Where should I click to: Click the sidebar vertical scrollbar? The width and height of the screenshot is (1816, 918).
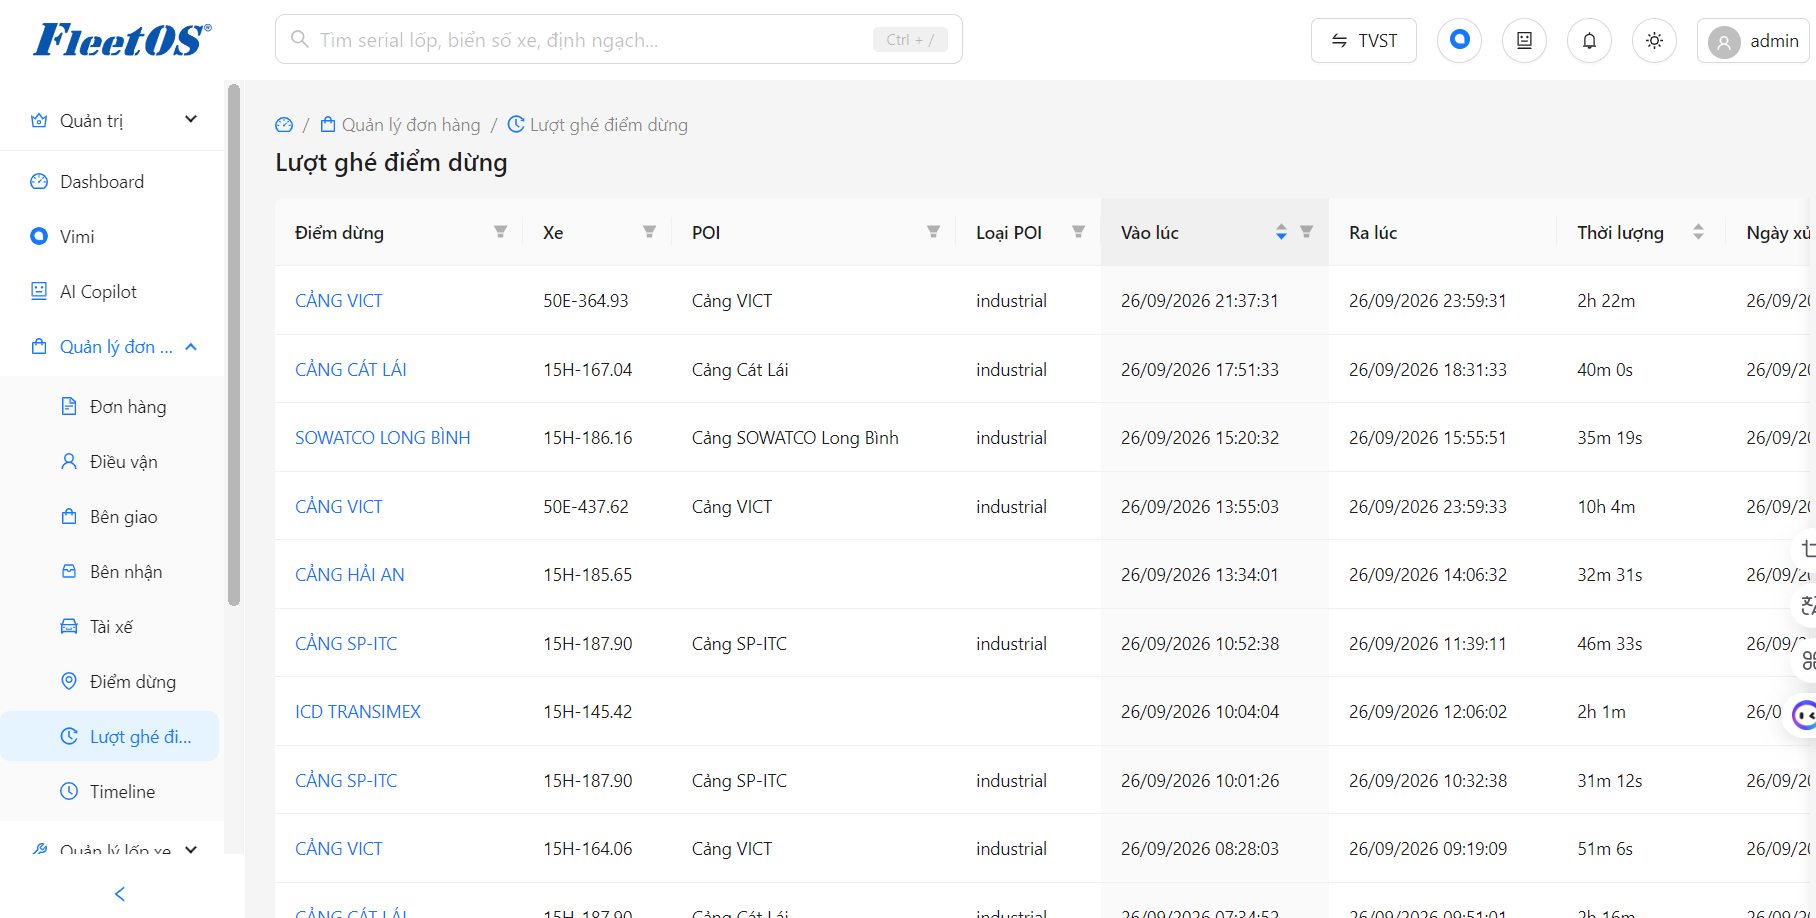click(x=234, y=345)
